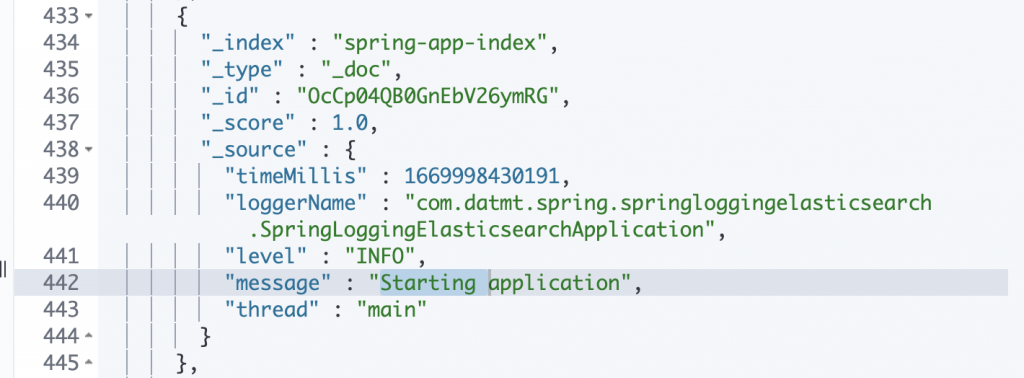
Task: Click fold end marker at line 444
Action: tap(89, 336)
